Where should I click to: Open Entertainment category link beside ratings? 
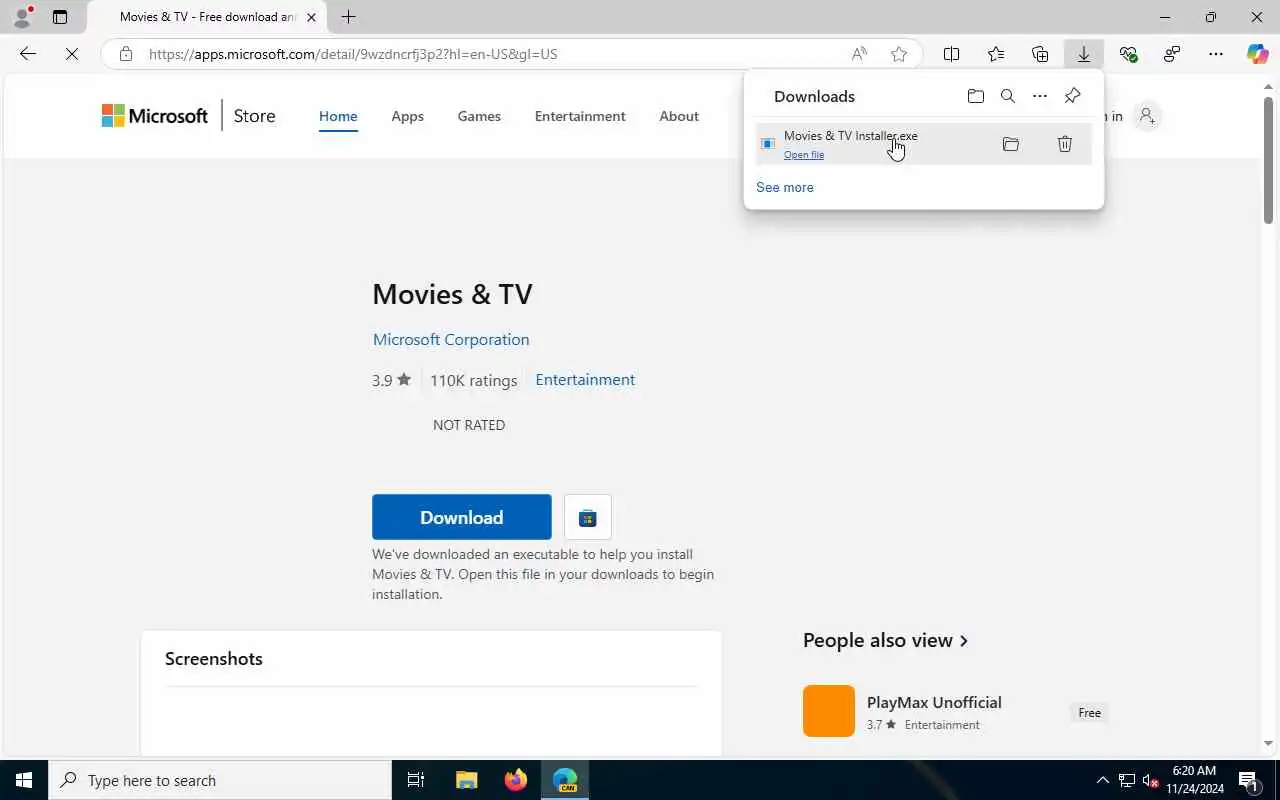click(x=585, y=379)
